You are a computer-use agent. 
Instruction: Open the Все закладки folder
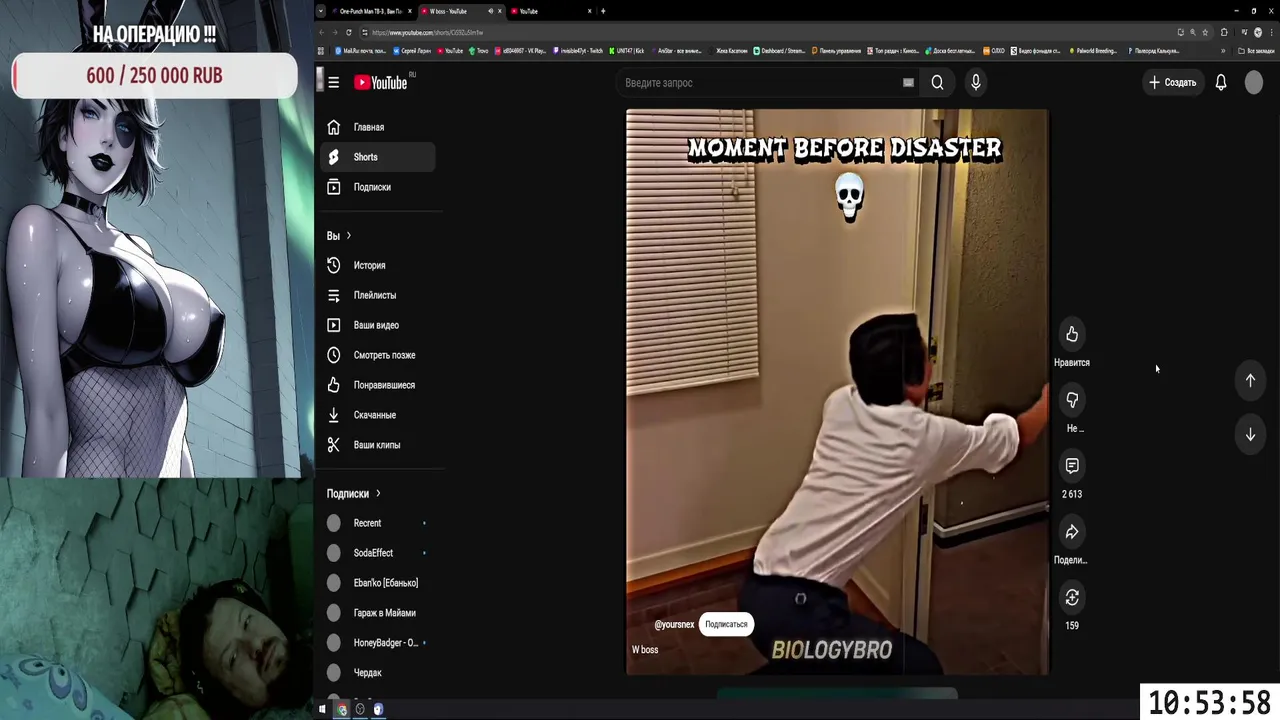[x=1257, y=51]
